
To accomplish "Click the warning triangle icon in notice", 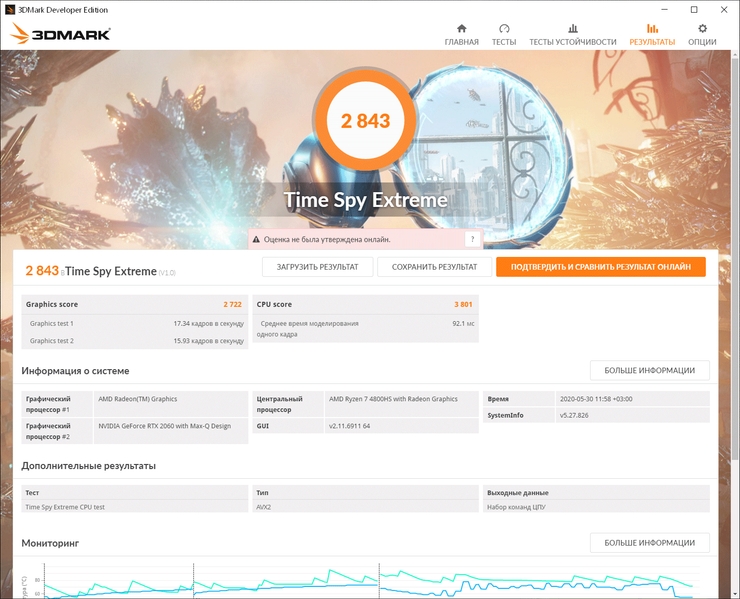I will click(x=256, y=239).
